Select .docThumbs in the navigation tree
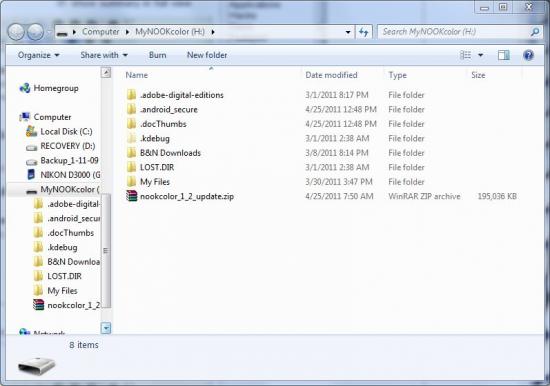The height and width of the screenshot is (386, 550). 64,233
